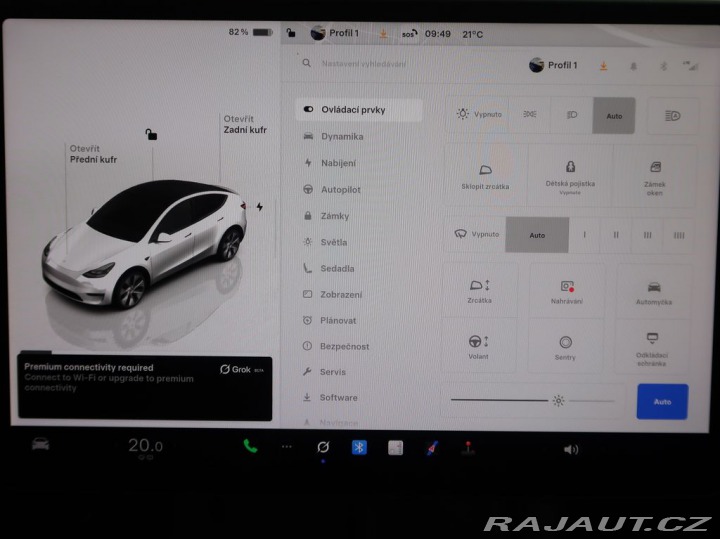Open Bluetooth app in bottom bar
Screen dimensions: 720x539
pos(359,447)
